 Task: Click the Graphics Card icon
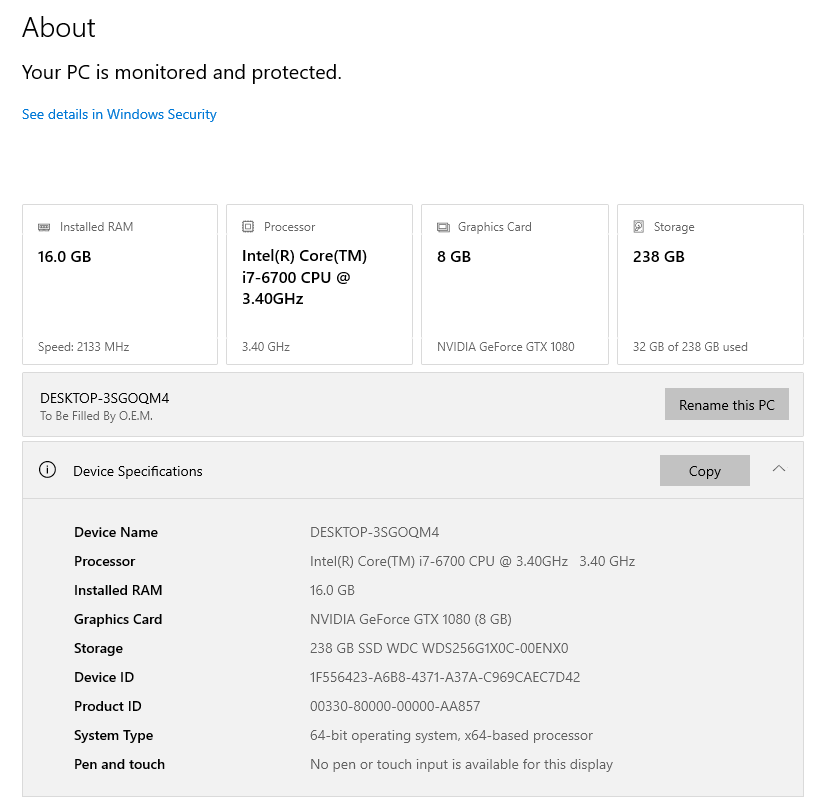[x=443, y=227]
